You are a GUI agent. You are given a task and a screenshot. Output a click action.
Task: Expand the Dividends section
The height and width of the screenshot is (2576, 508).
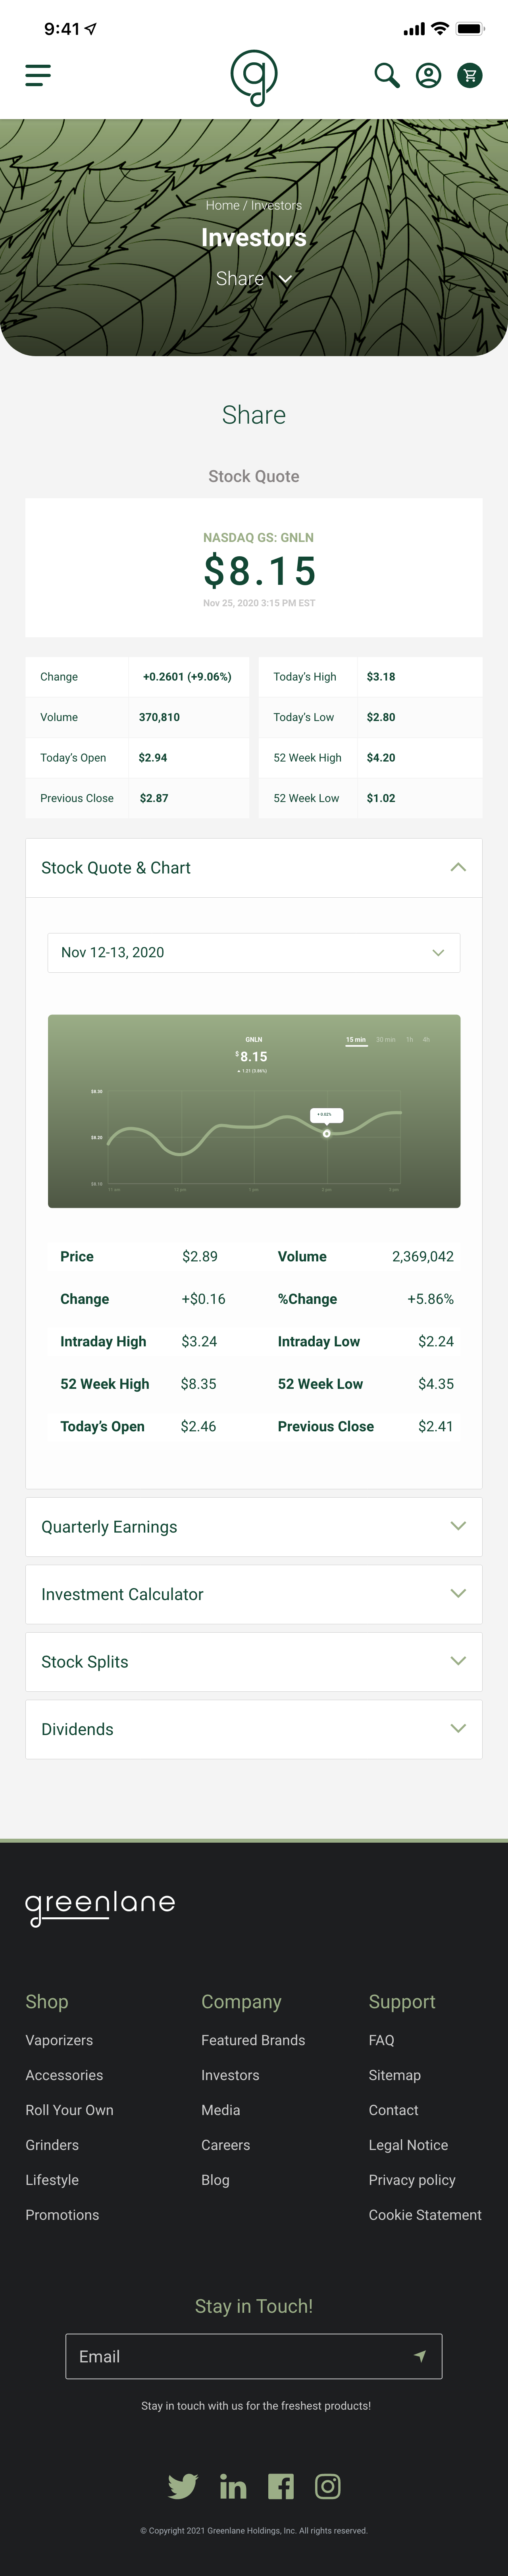tap(254, 1729)
